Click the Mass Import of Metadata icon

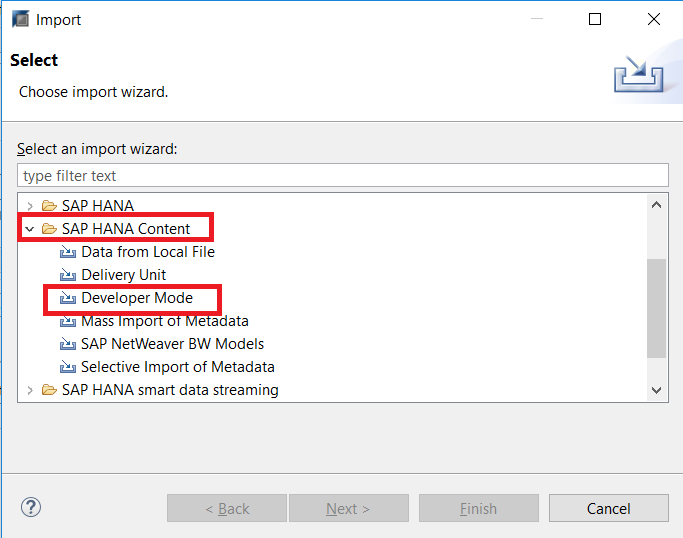[x=68, y=321]
